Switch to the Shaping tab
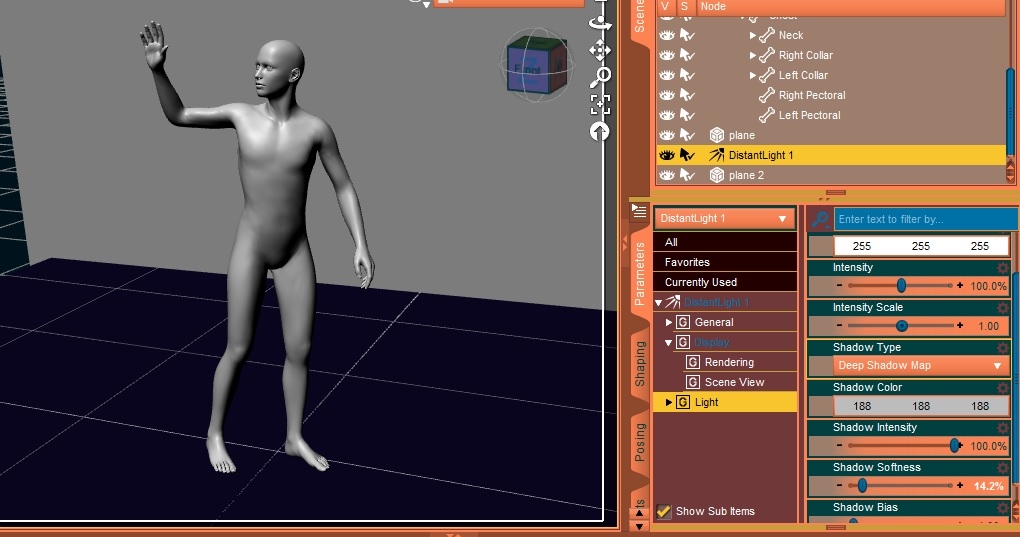Image resolution: width=1020 pixels, height=537 pixels. click(x=640, y=364)
